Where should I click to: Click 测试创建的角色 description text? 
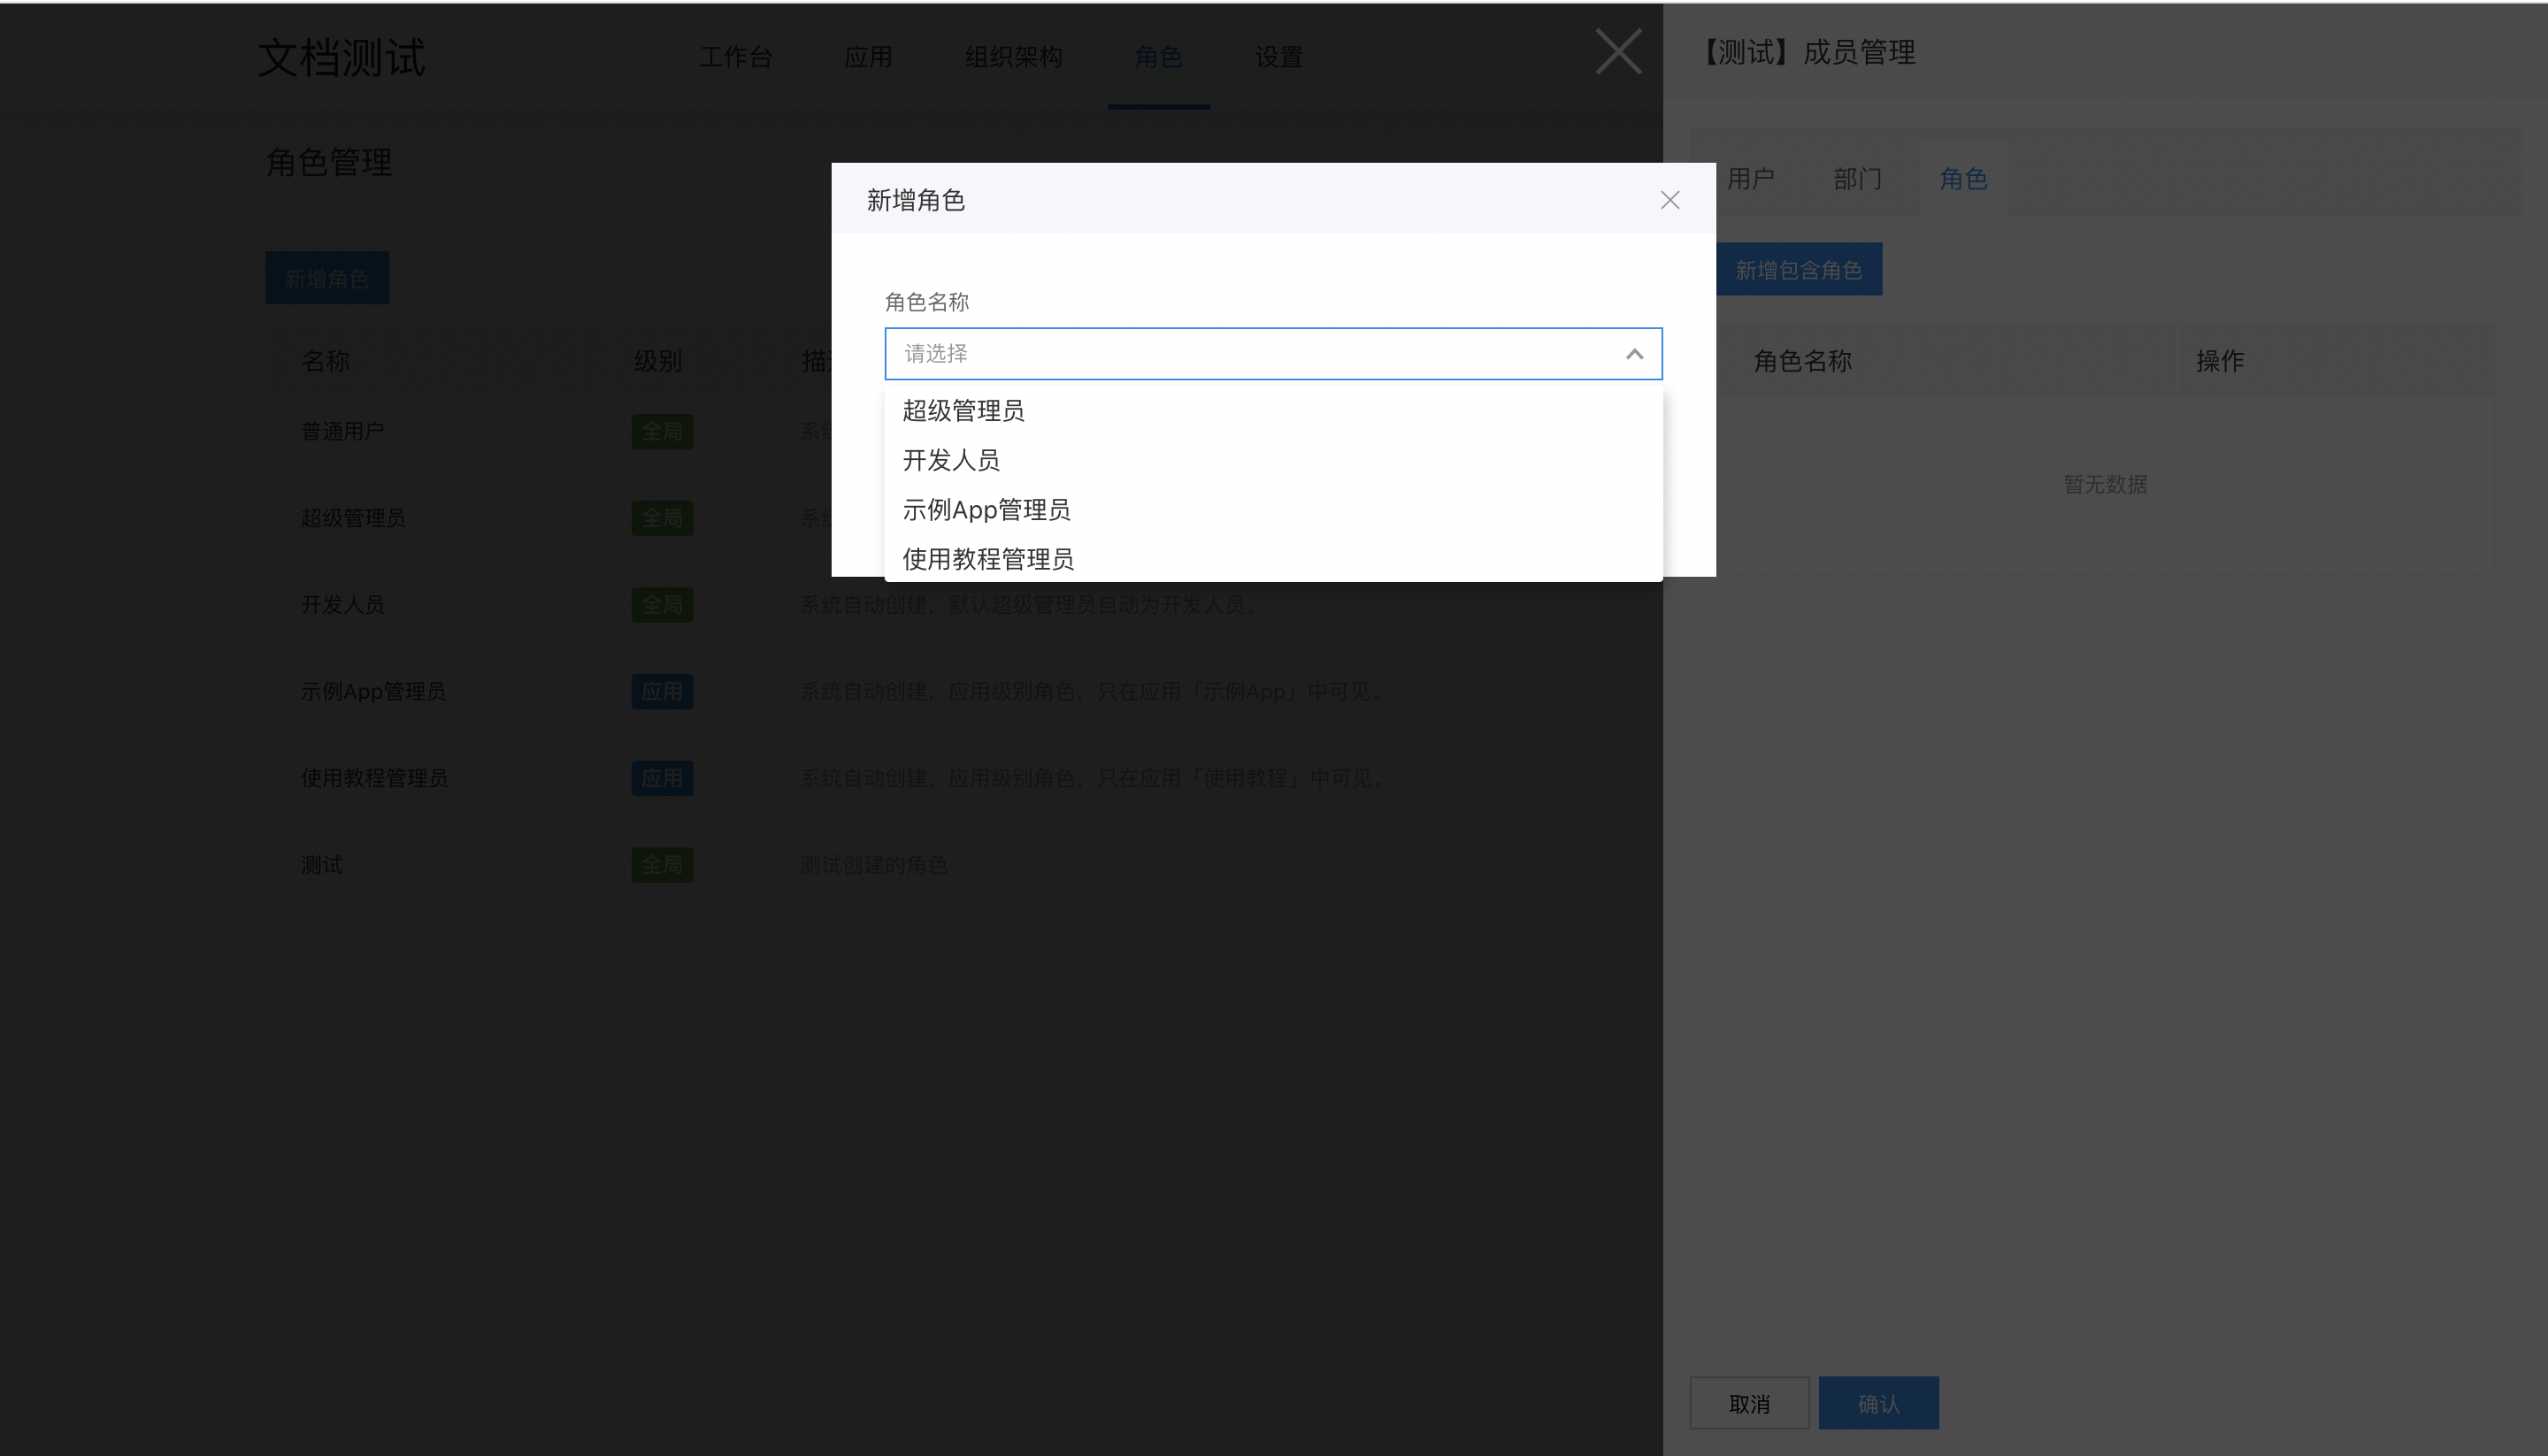point(873,865)
